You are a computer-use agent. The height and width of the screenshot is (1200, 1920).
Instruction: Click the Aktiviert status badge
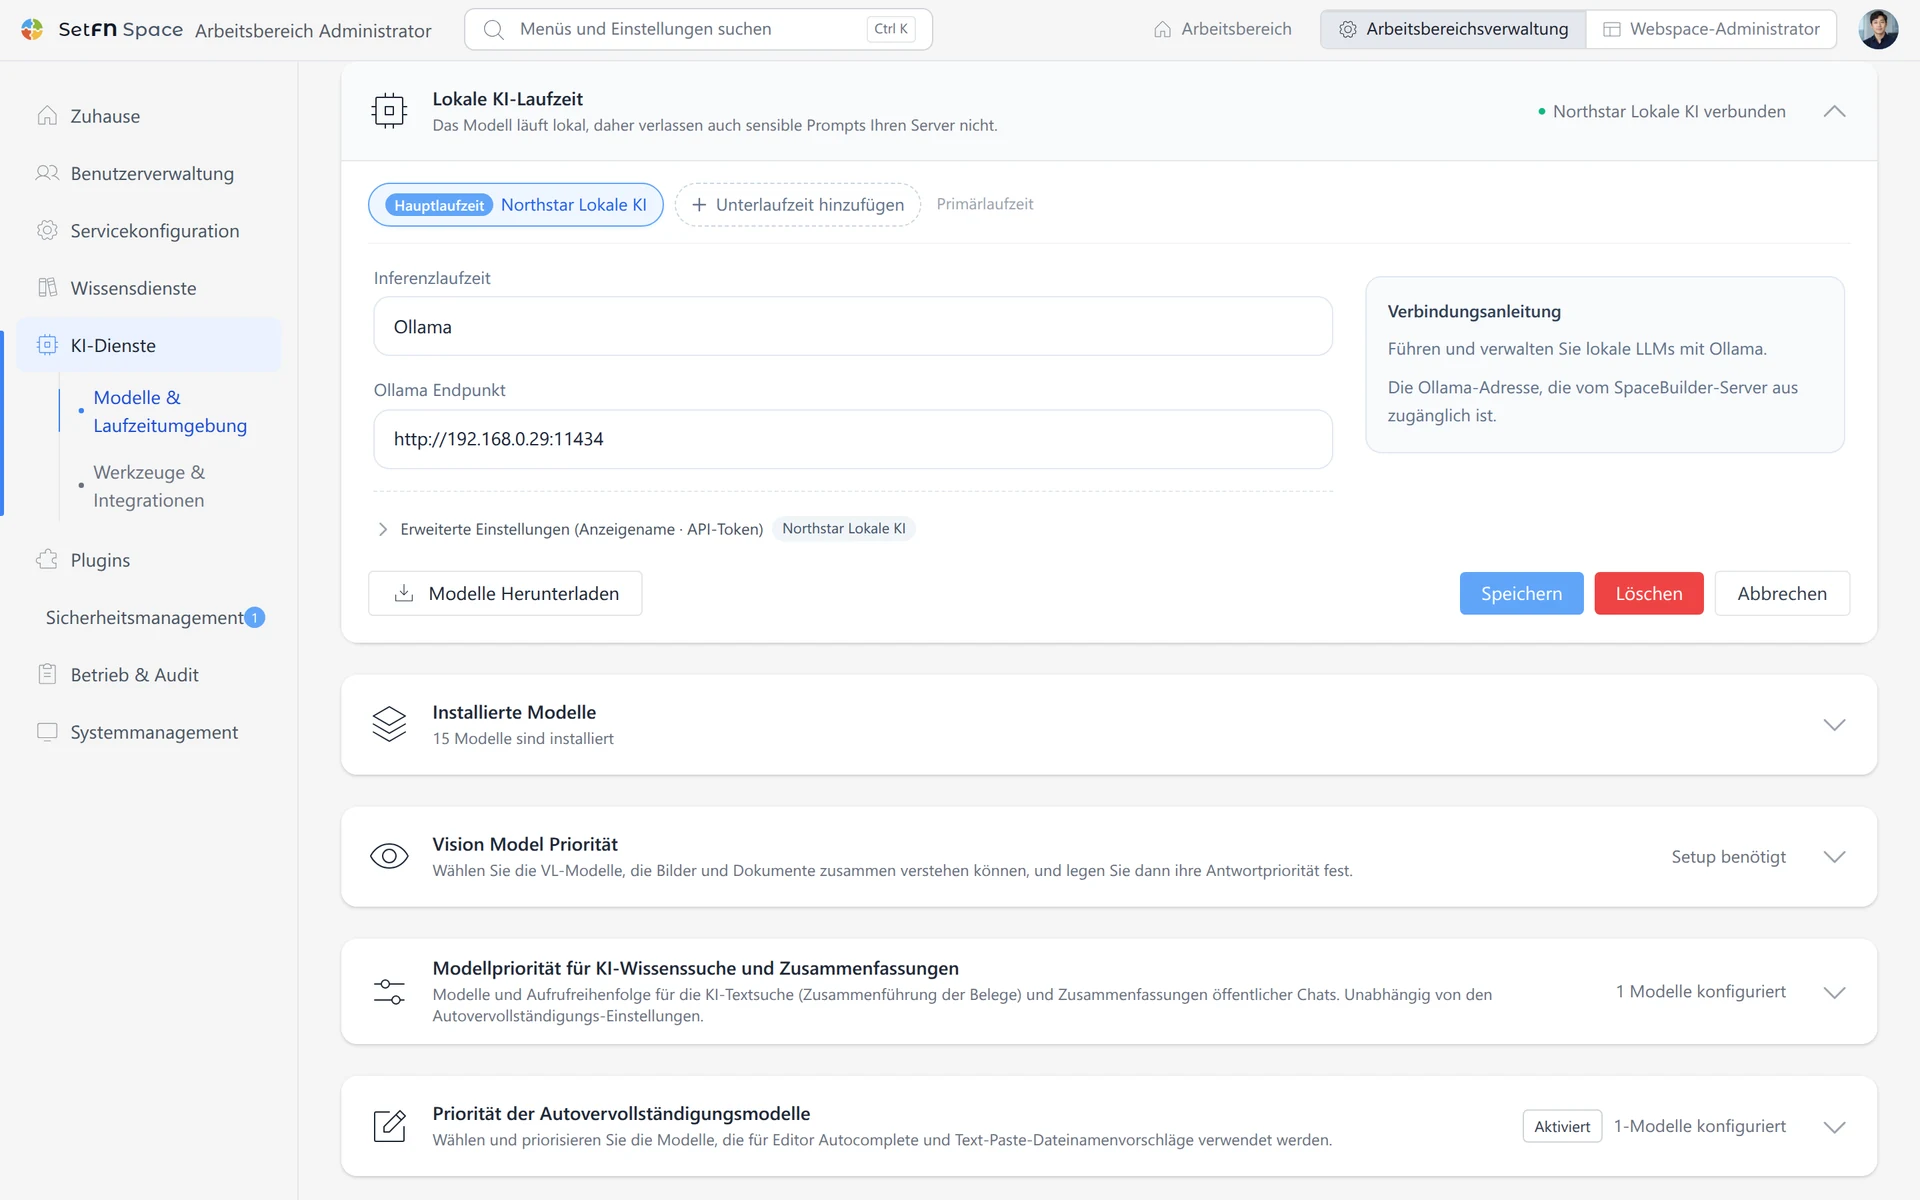(x=1562, y=1126)
